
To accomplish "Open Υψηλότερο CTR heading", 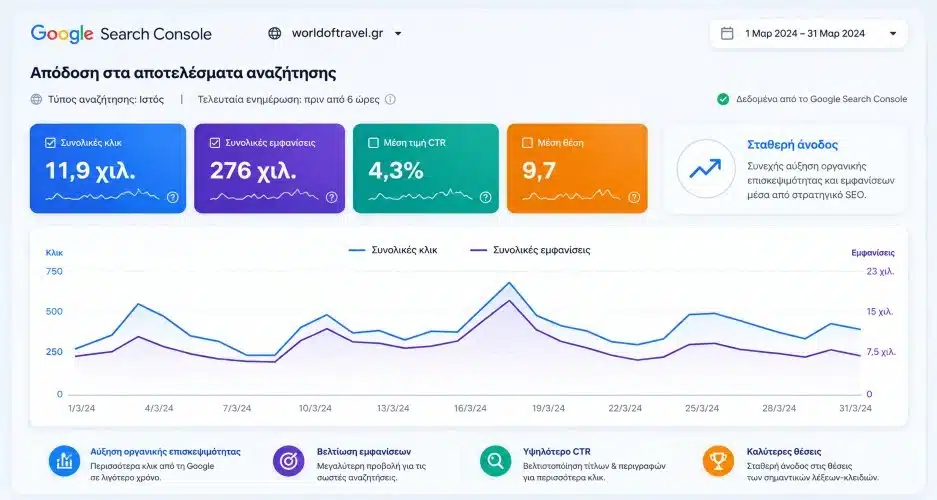I will [x=556, y=452].
